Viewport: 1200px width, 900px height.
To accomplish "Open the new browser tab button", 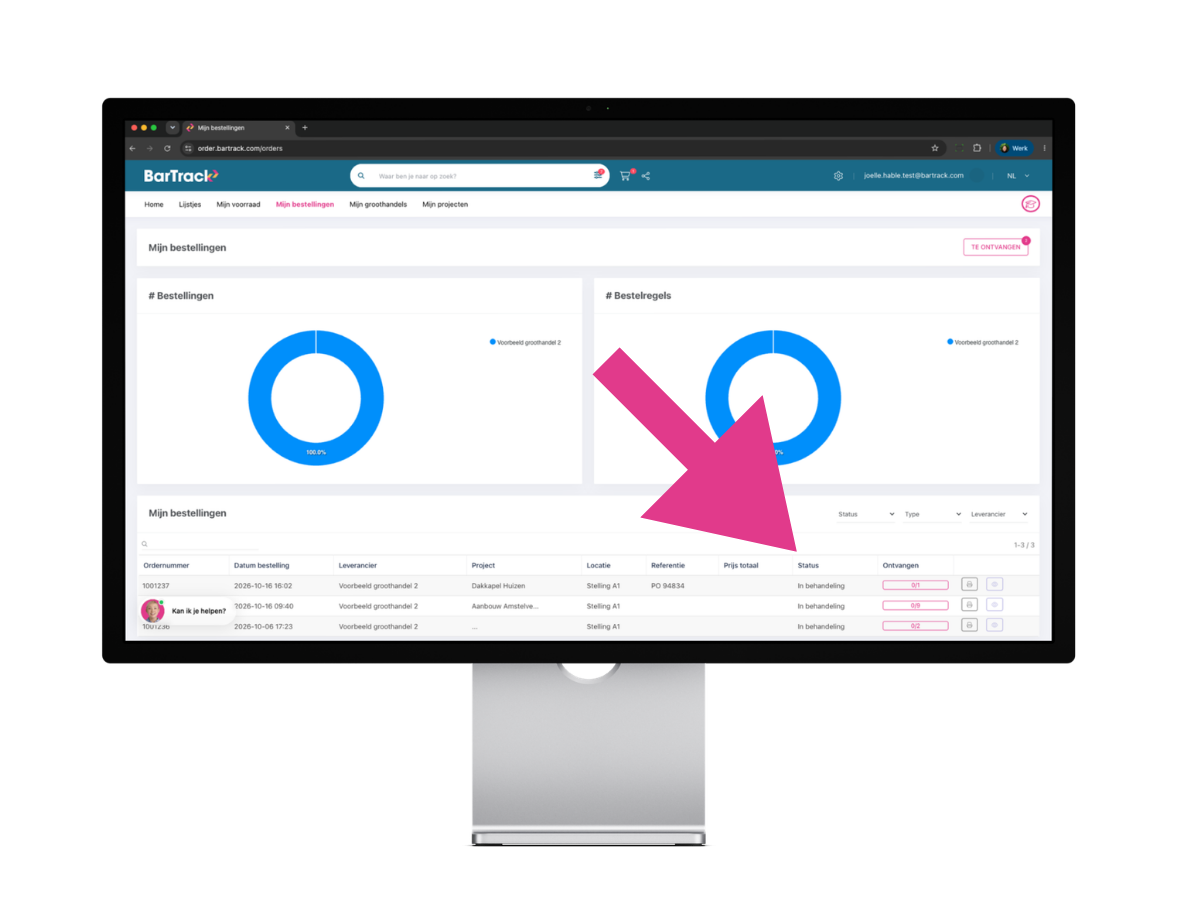I will point(305,128).
